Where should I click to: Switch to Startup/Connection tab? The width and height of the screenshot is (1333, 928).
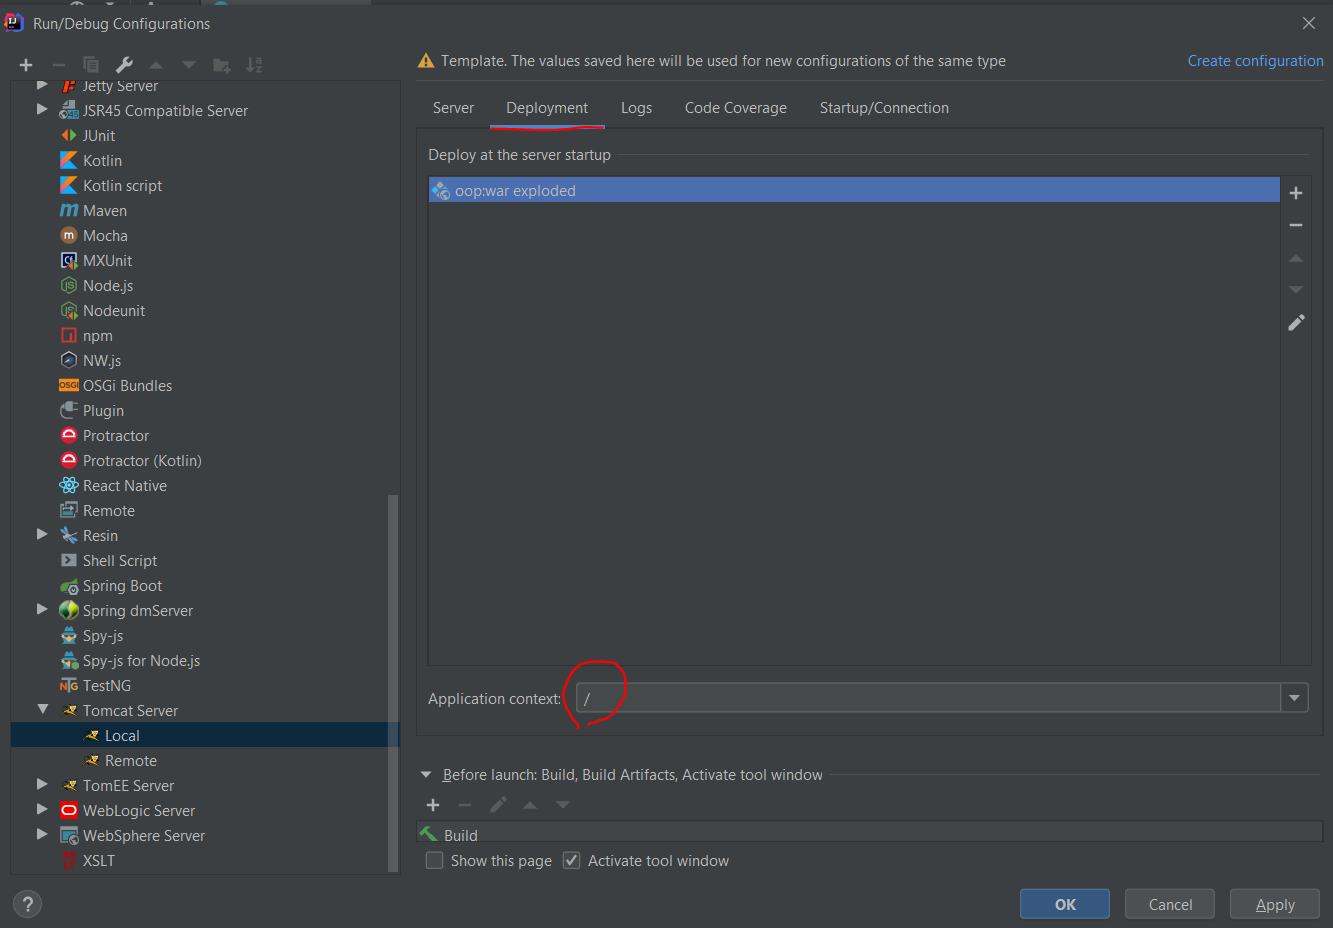884,108
